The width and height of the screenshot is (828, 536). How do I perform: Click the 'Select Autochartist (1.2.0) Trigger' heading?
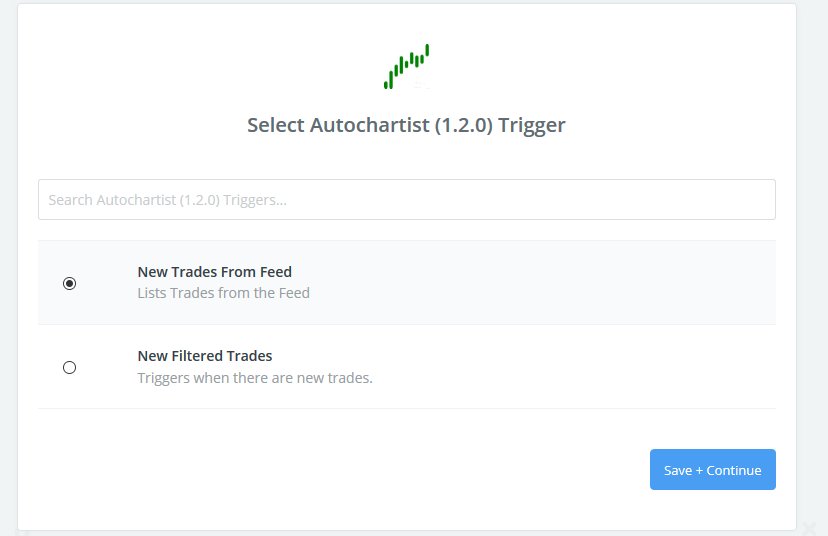pyautogui.click(x=406, y=125)
